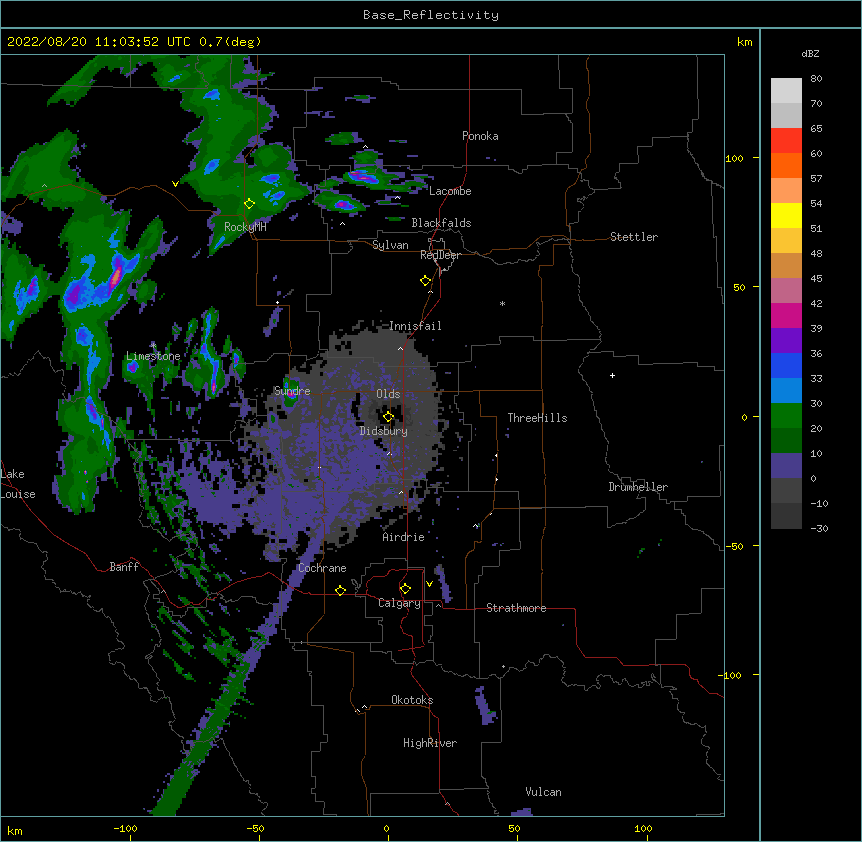Click the yellow station marker at Olds
Image resolution: width=862 pixels, height=842 pixels.
point(388,417)
